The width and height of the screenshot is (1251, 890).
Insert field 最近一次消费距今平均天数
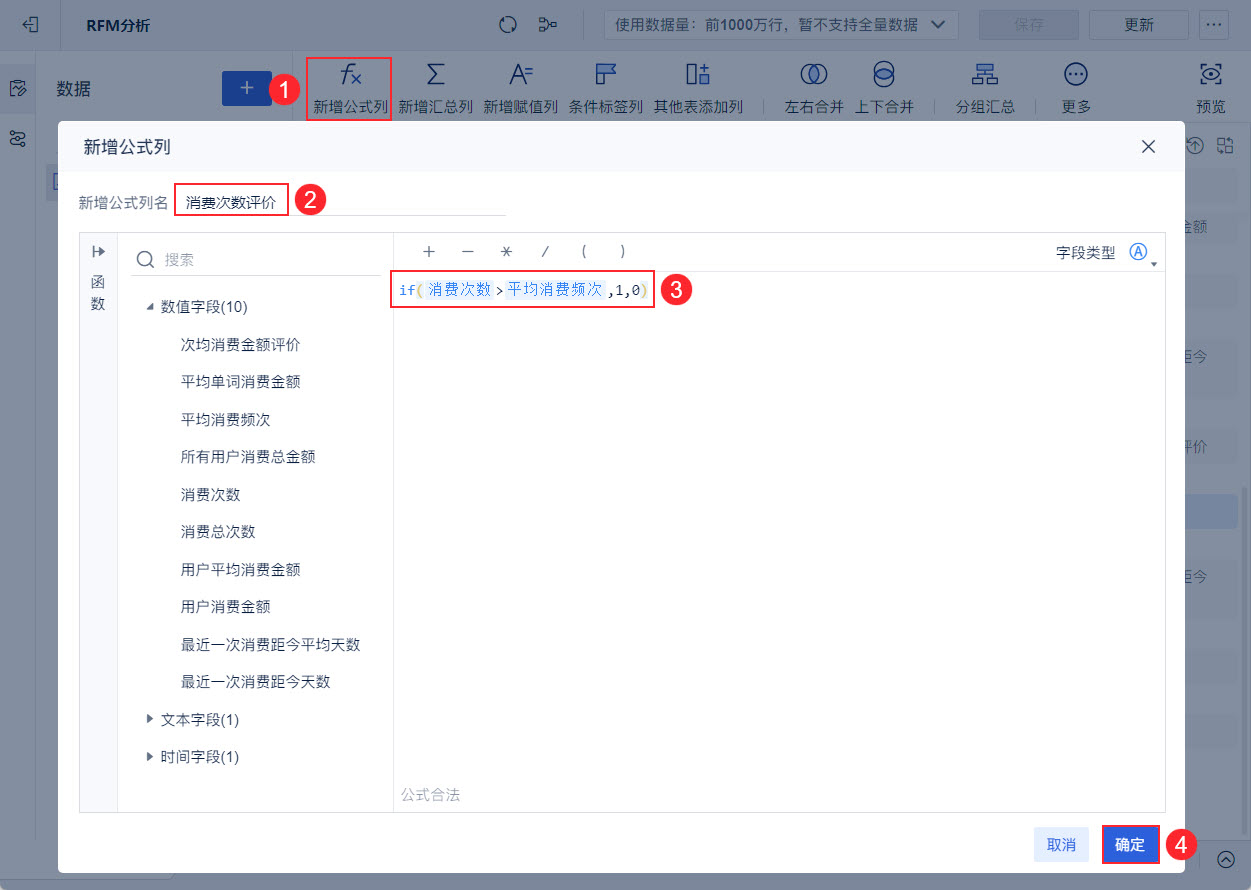[270, 644]
